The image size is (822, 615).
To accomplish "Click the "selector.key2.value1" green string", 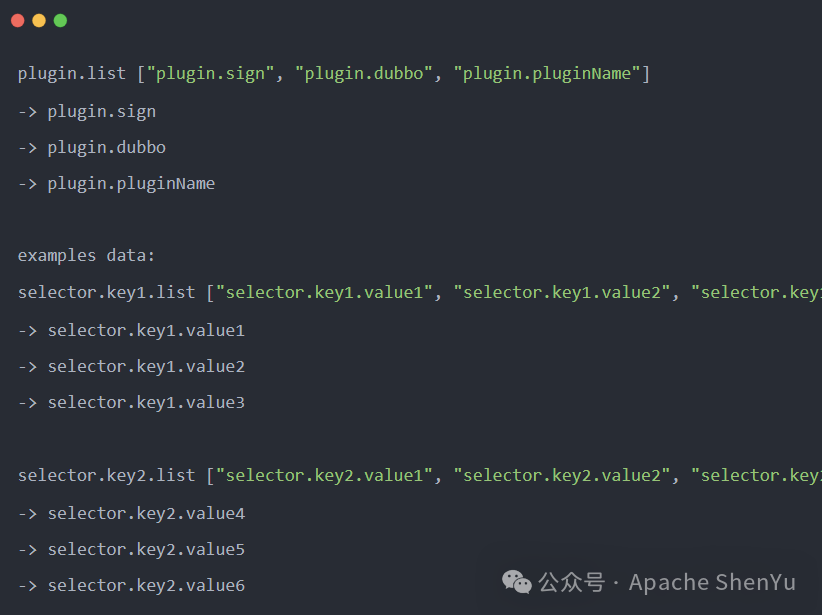I will tap(325, 475).
